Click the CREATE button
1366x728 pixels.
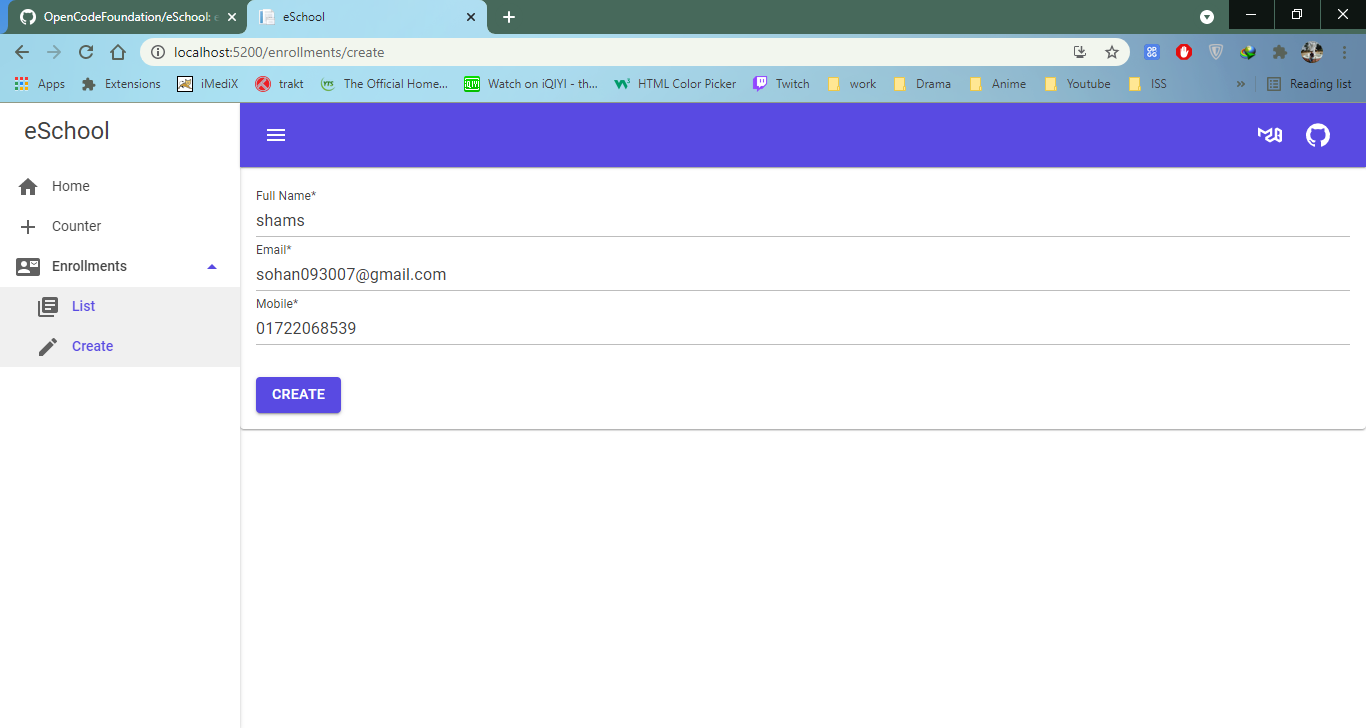tap(298, 394)
